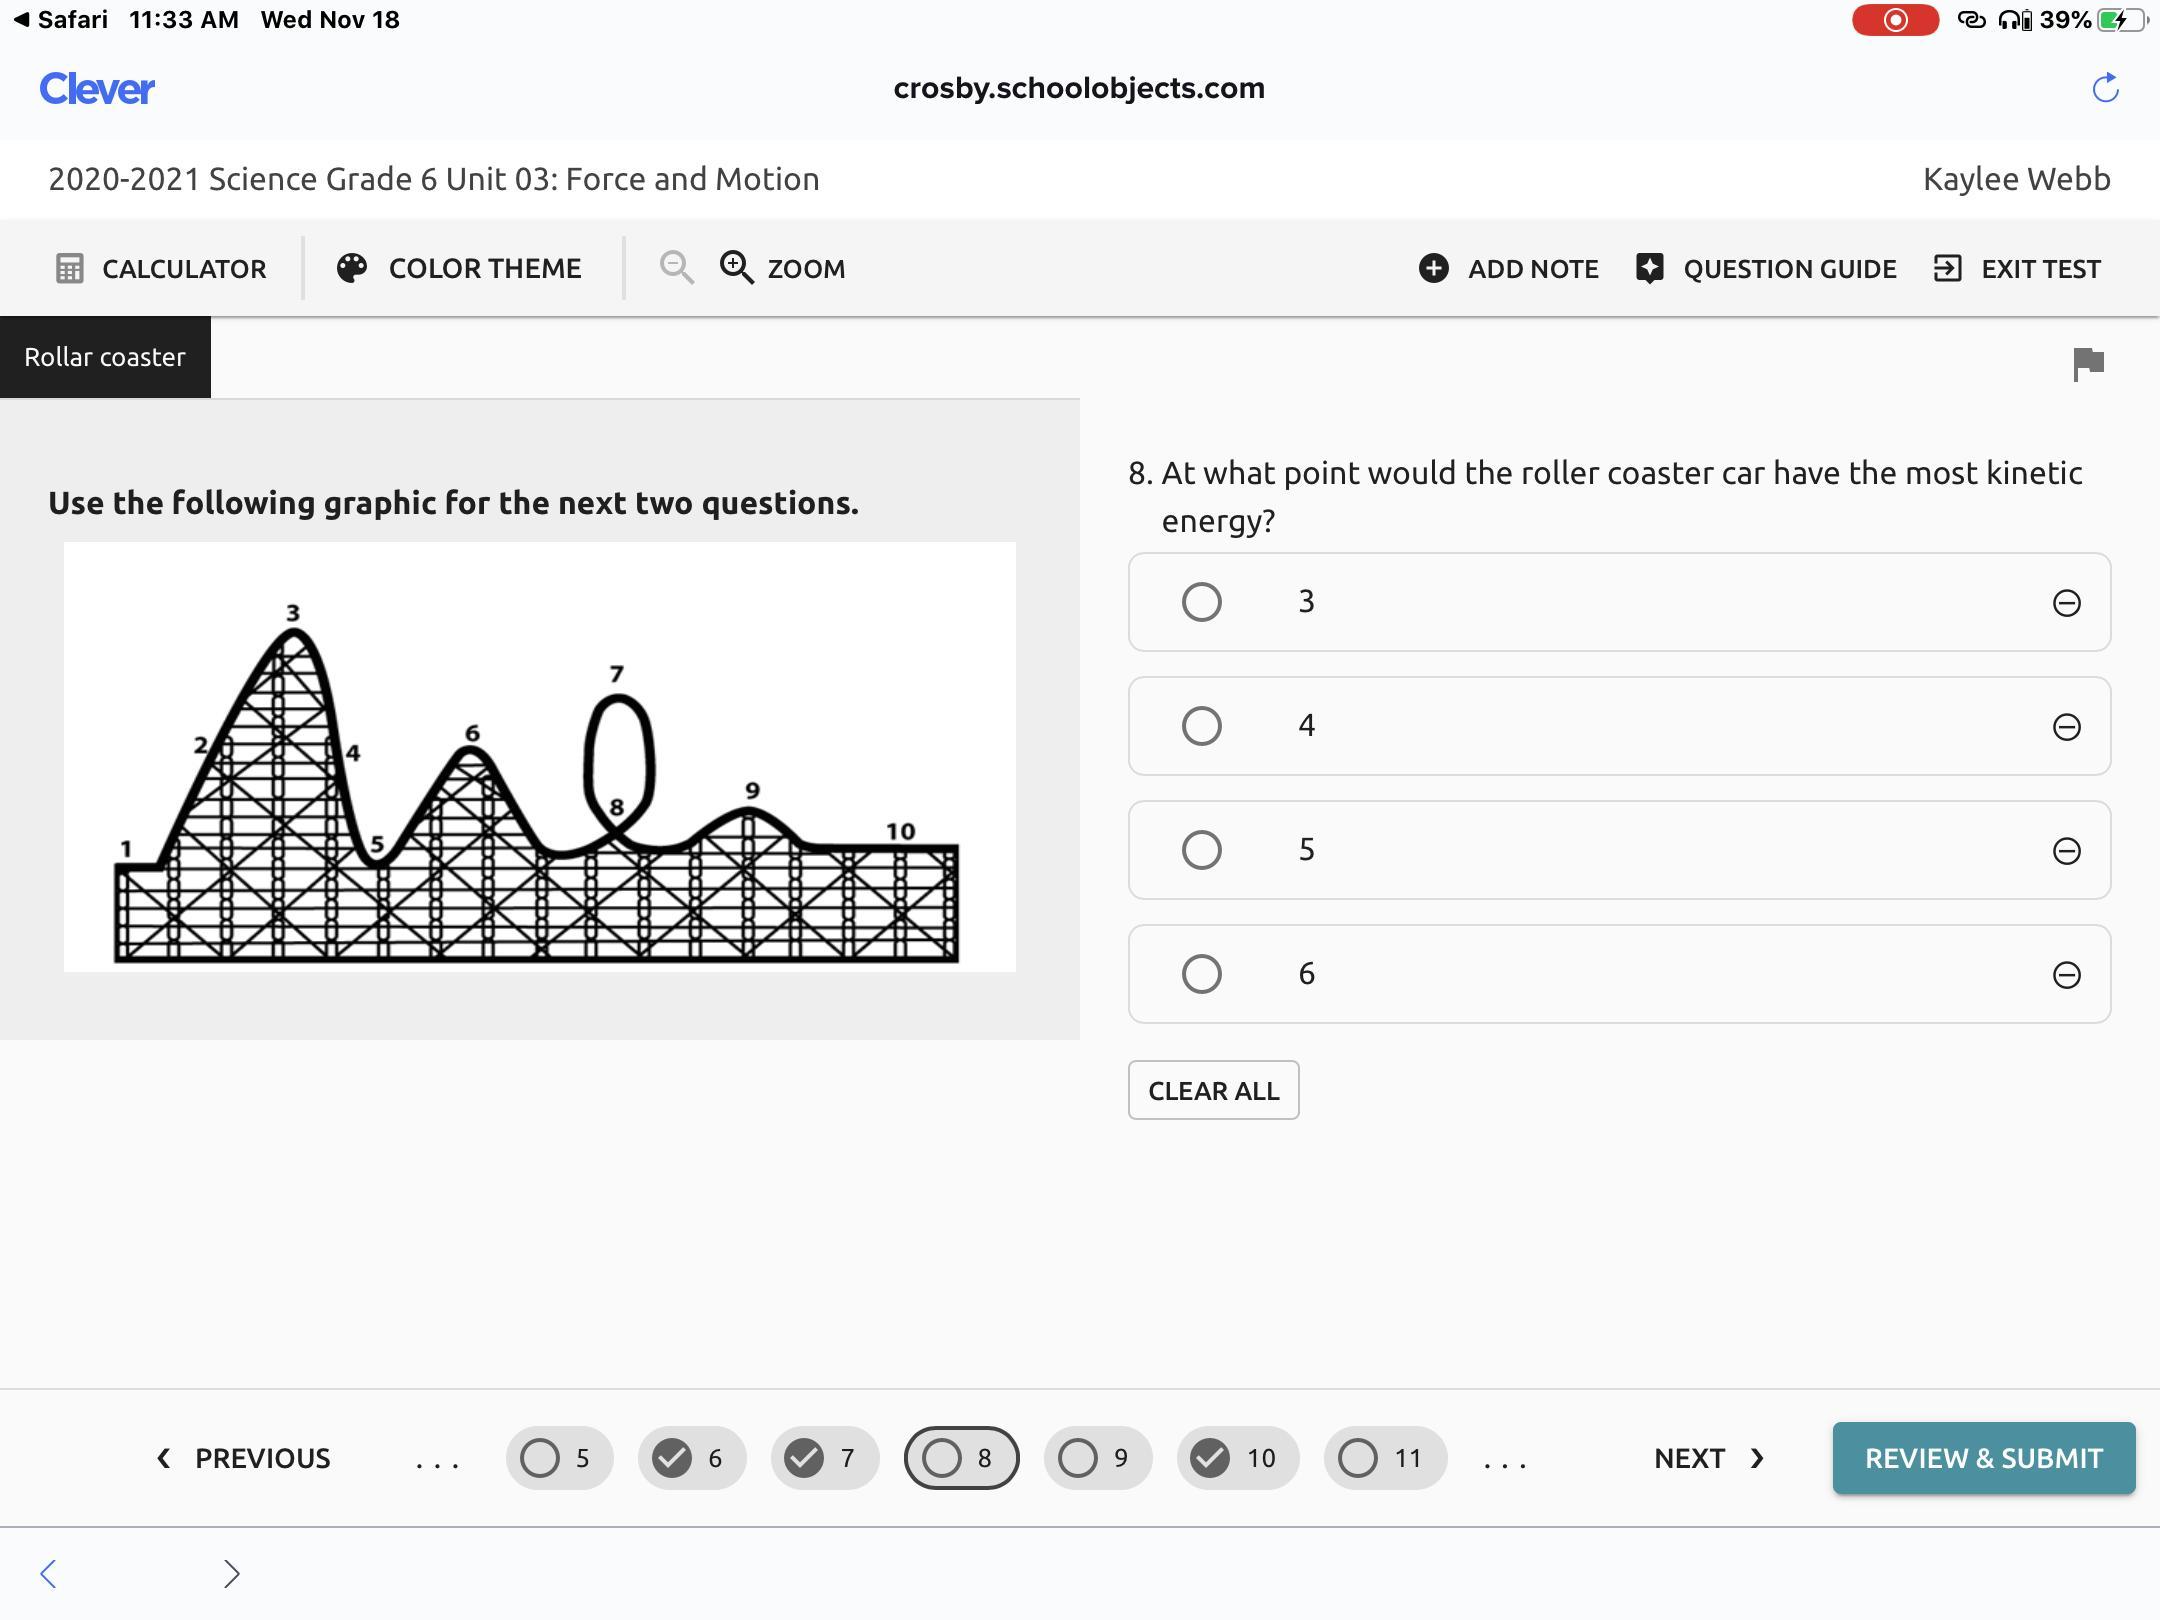Jump to question 9

[x=1097, y=1458]
